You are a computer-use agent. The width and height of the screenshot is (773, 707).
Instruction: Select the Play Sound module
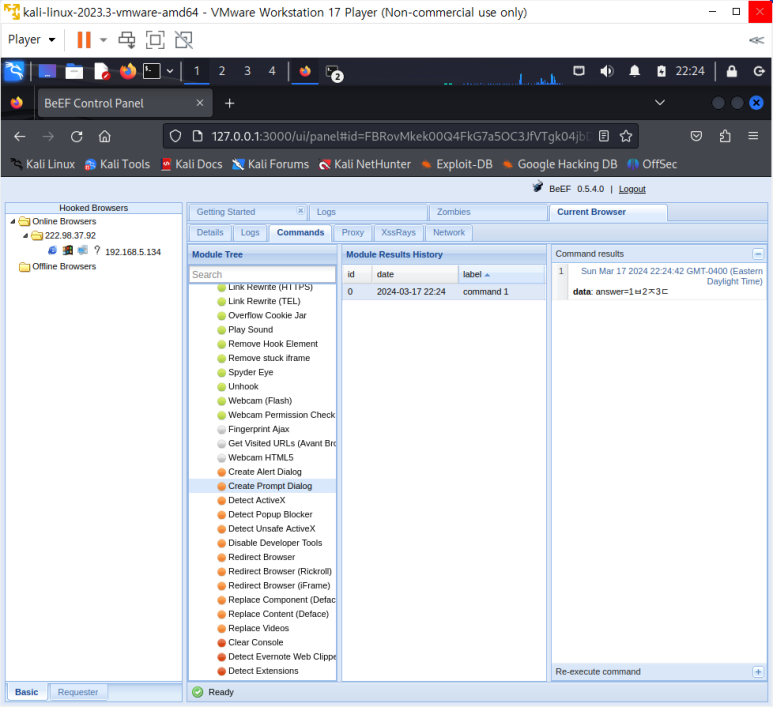[x=250, y=330]
